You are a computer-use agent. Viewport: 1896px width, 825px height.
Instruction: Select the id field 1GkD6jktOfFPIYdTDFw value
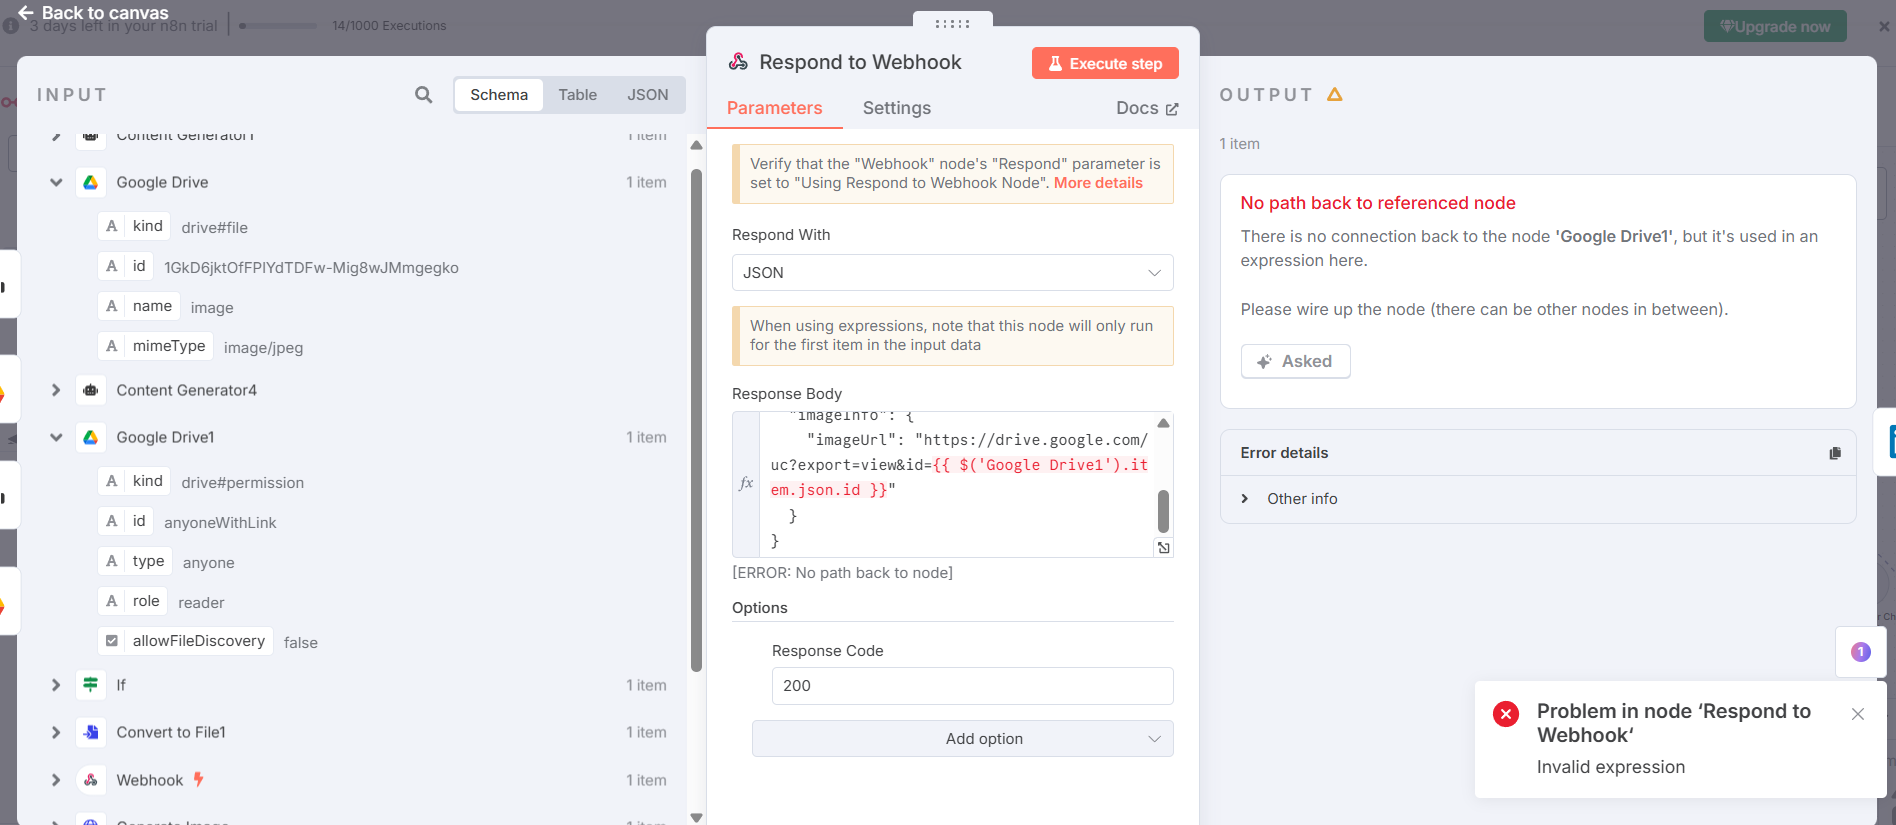pyautogui.click(x=126, y=266)
